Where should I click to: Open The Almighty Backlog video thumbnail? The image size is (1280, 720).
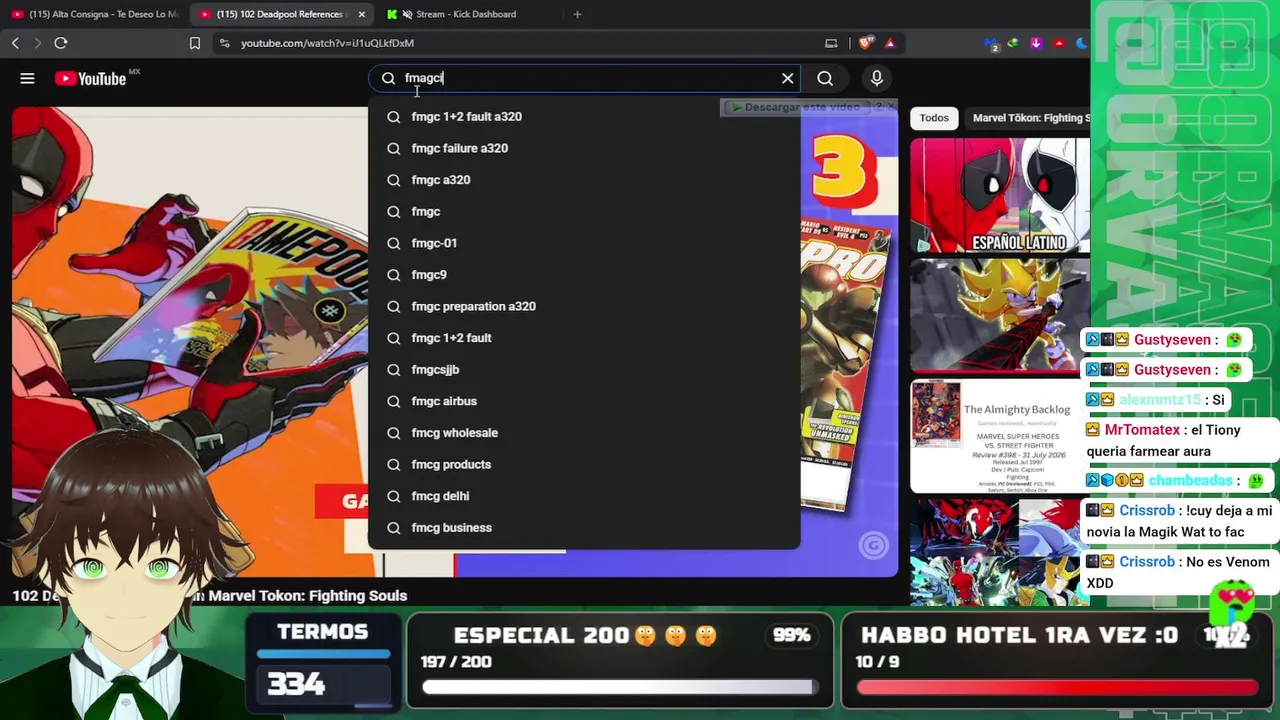(1000, 436)
